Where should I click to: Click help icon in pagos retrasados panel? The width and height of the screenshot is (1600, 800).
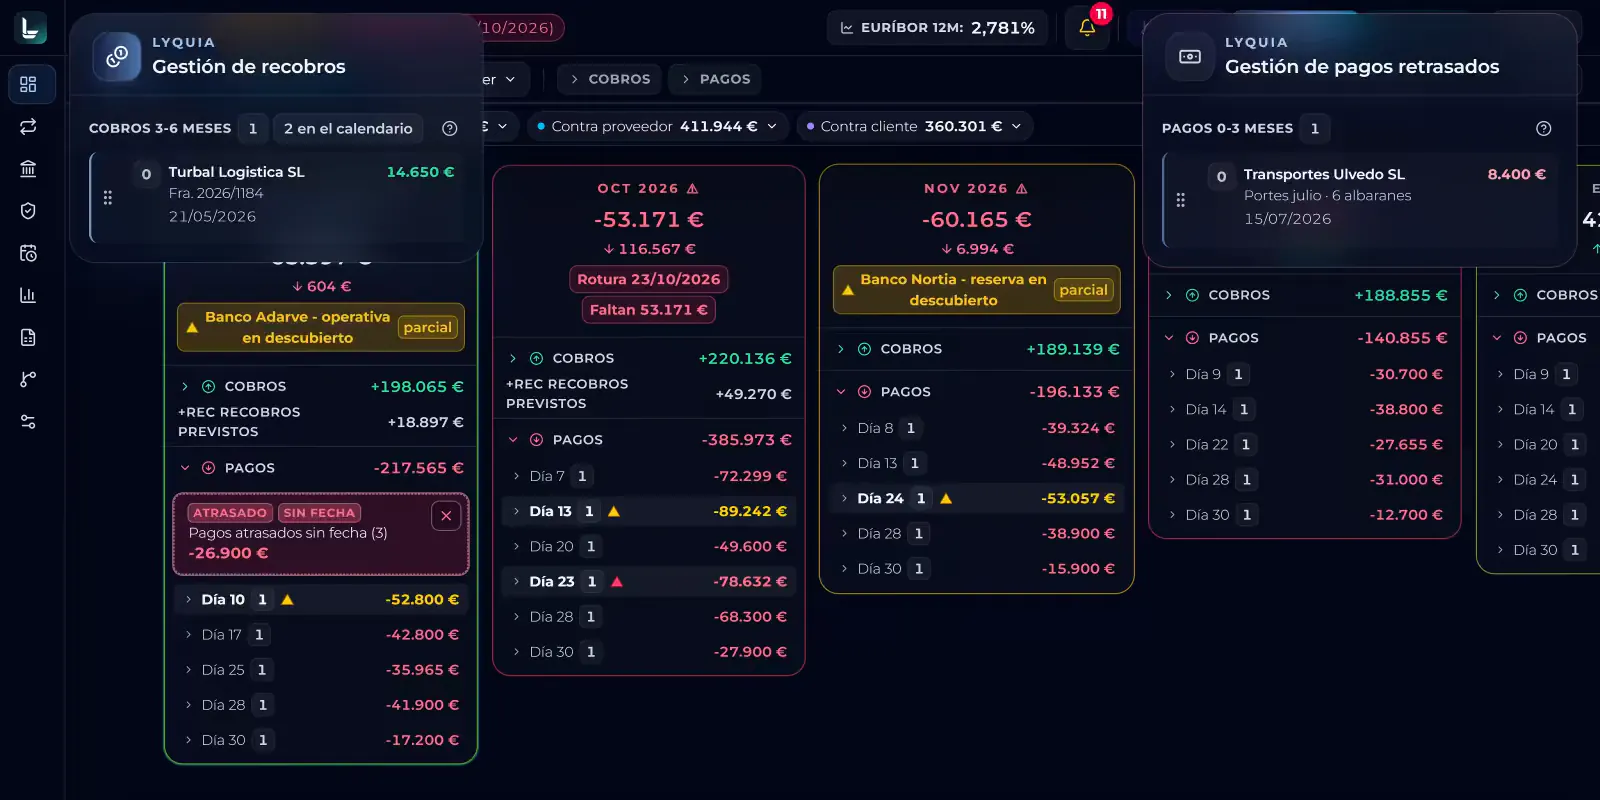pyautogui.click(x=1544, y=128)
